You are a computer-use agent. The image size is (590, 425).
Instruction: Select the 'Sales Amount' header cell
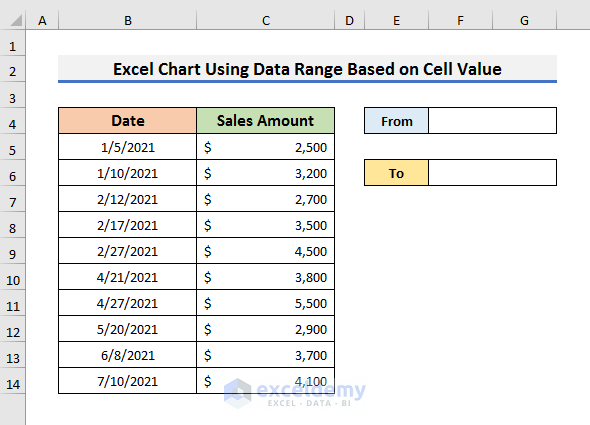coord(265,120)
